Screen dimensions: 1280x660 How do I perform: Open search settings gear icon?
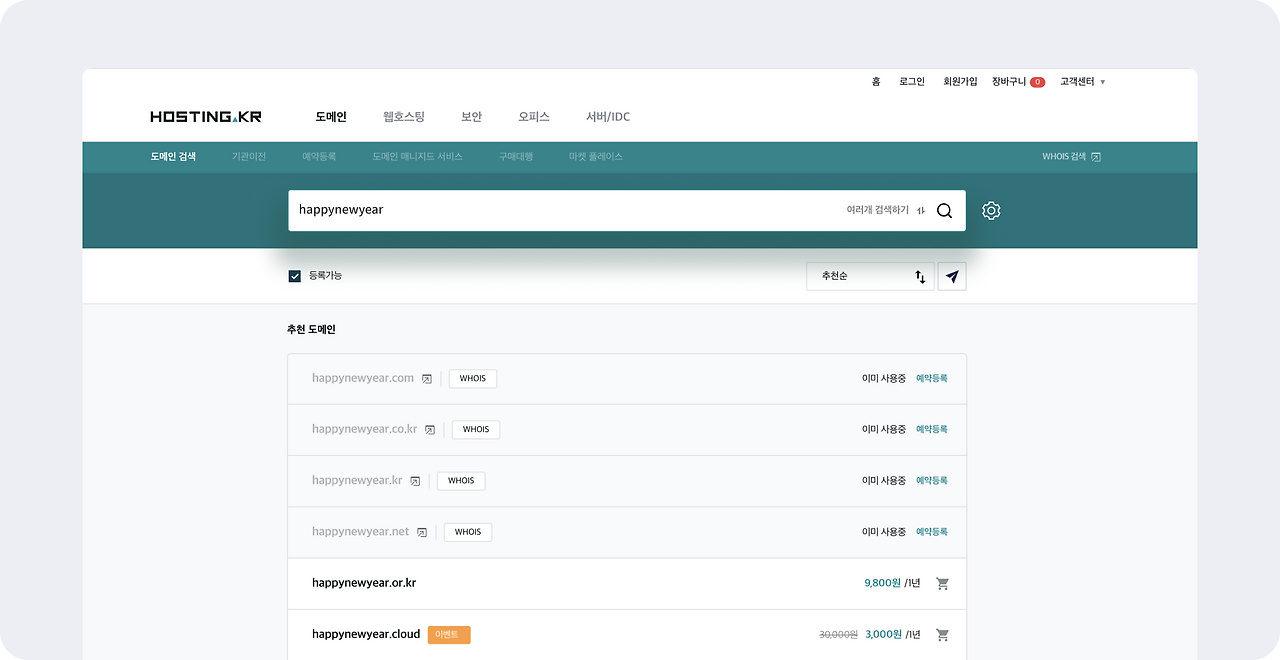(991, 210)
